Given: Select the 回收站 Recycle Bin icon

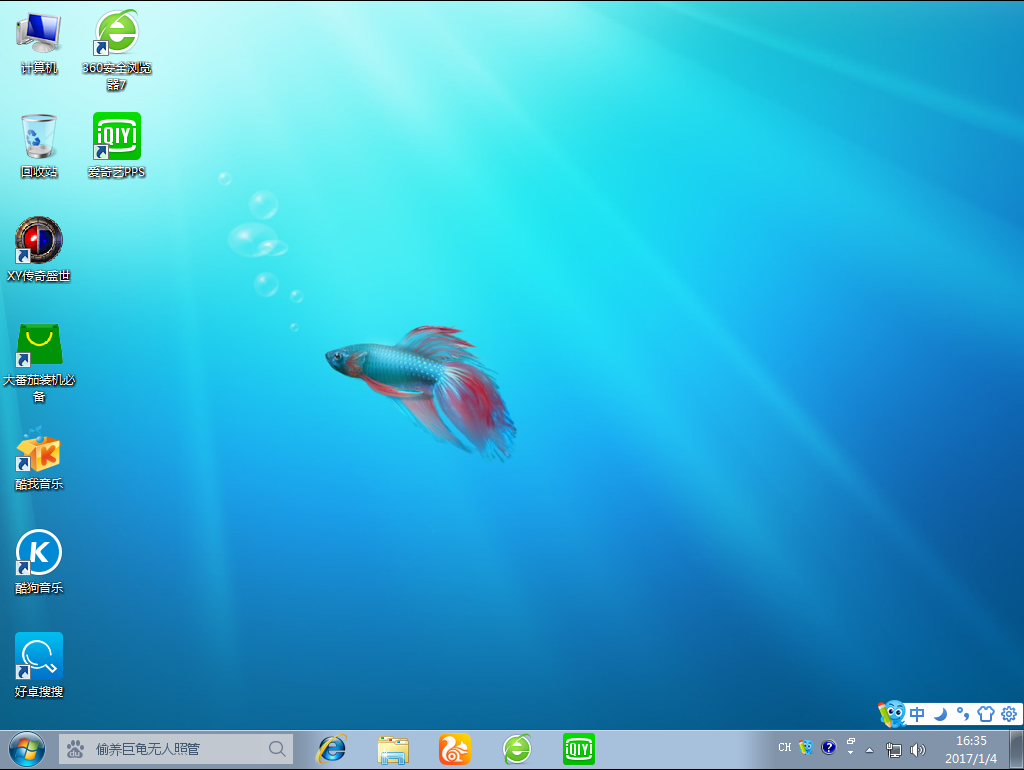Looking at the screenshot, I should click(x=39, y=146).
